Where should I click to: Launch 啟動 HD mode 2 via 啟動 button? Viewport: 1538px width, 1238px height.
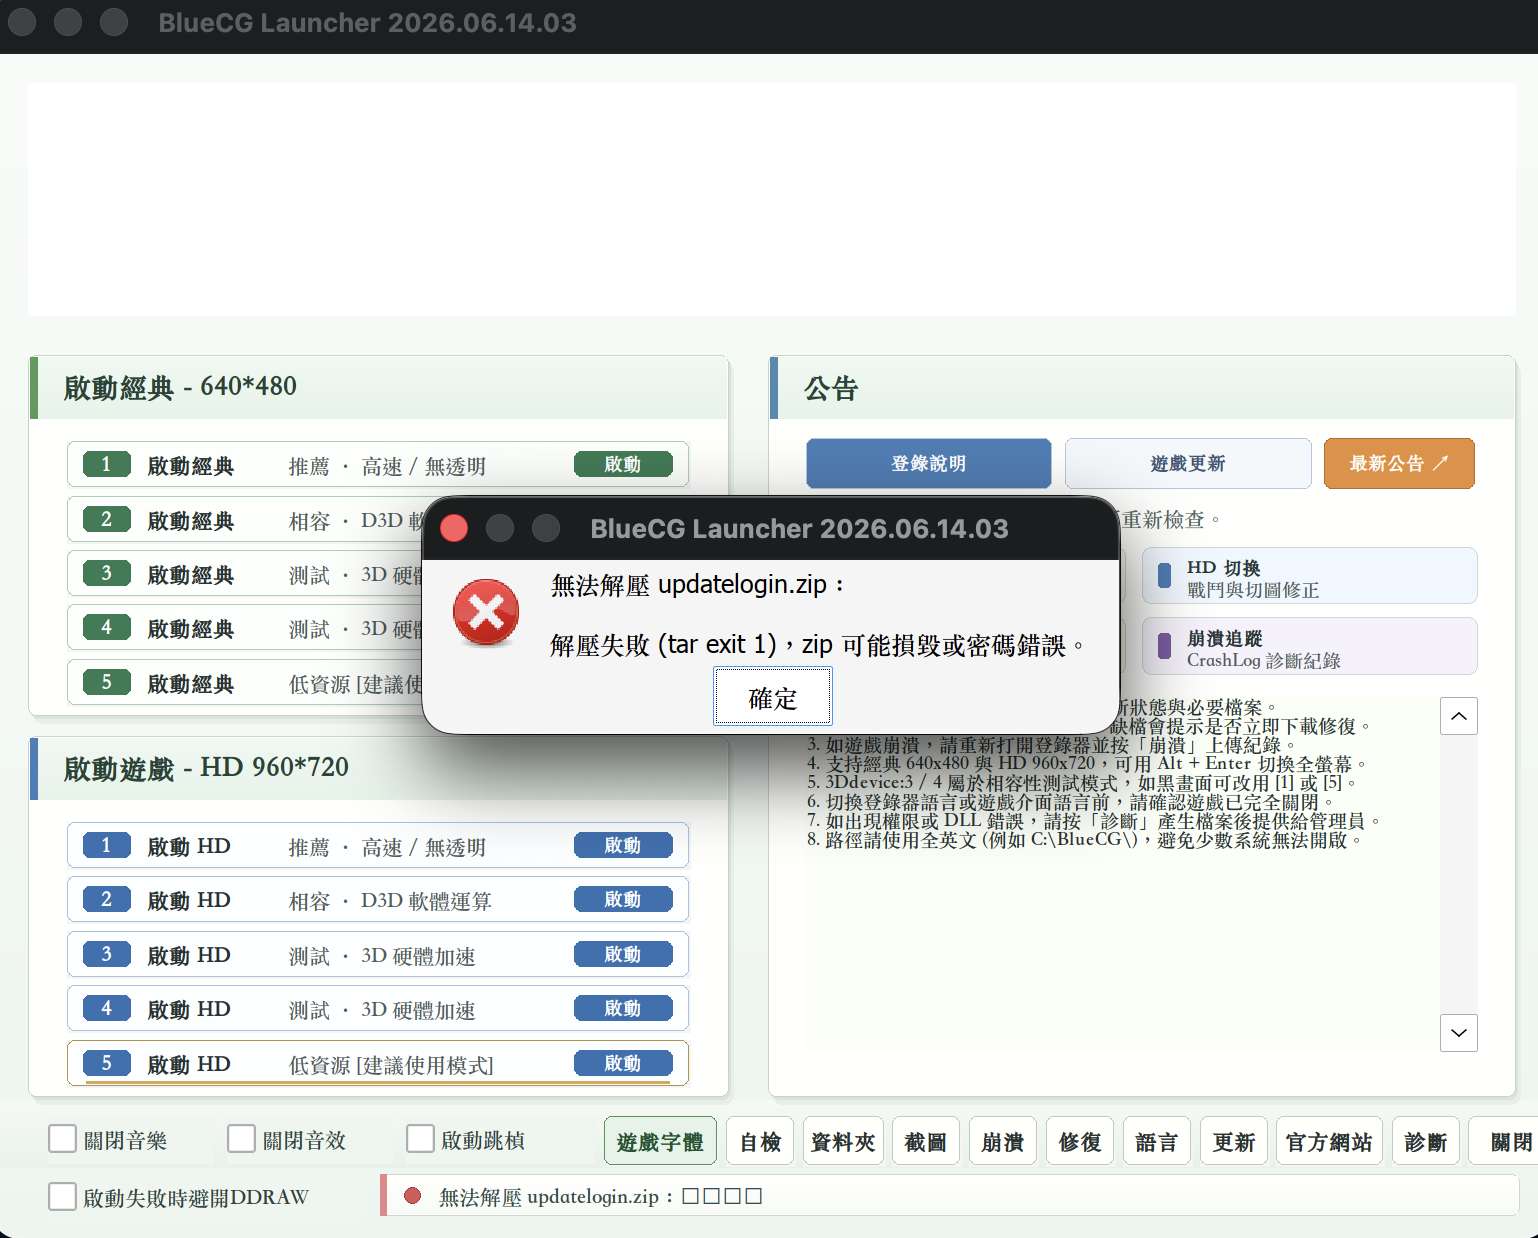[x=623, y=899]
